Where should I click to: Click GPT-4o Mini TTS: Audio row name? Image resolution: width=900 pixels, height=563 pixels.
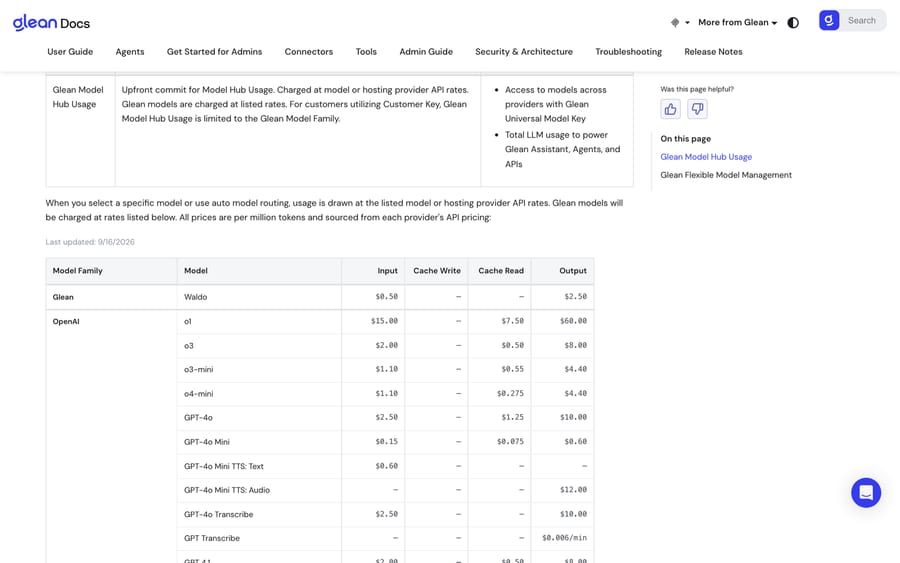[x=227, y=490]
